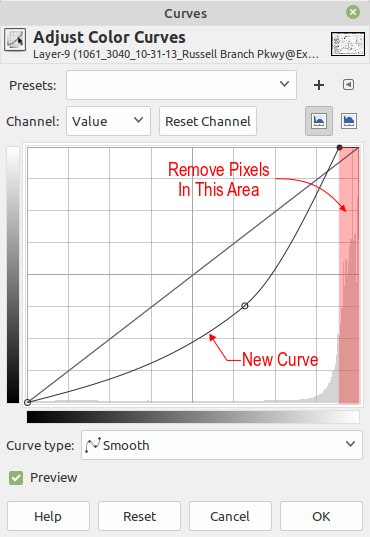Select the middle curve control point

pos(245,305)
